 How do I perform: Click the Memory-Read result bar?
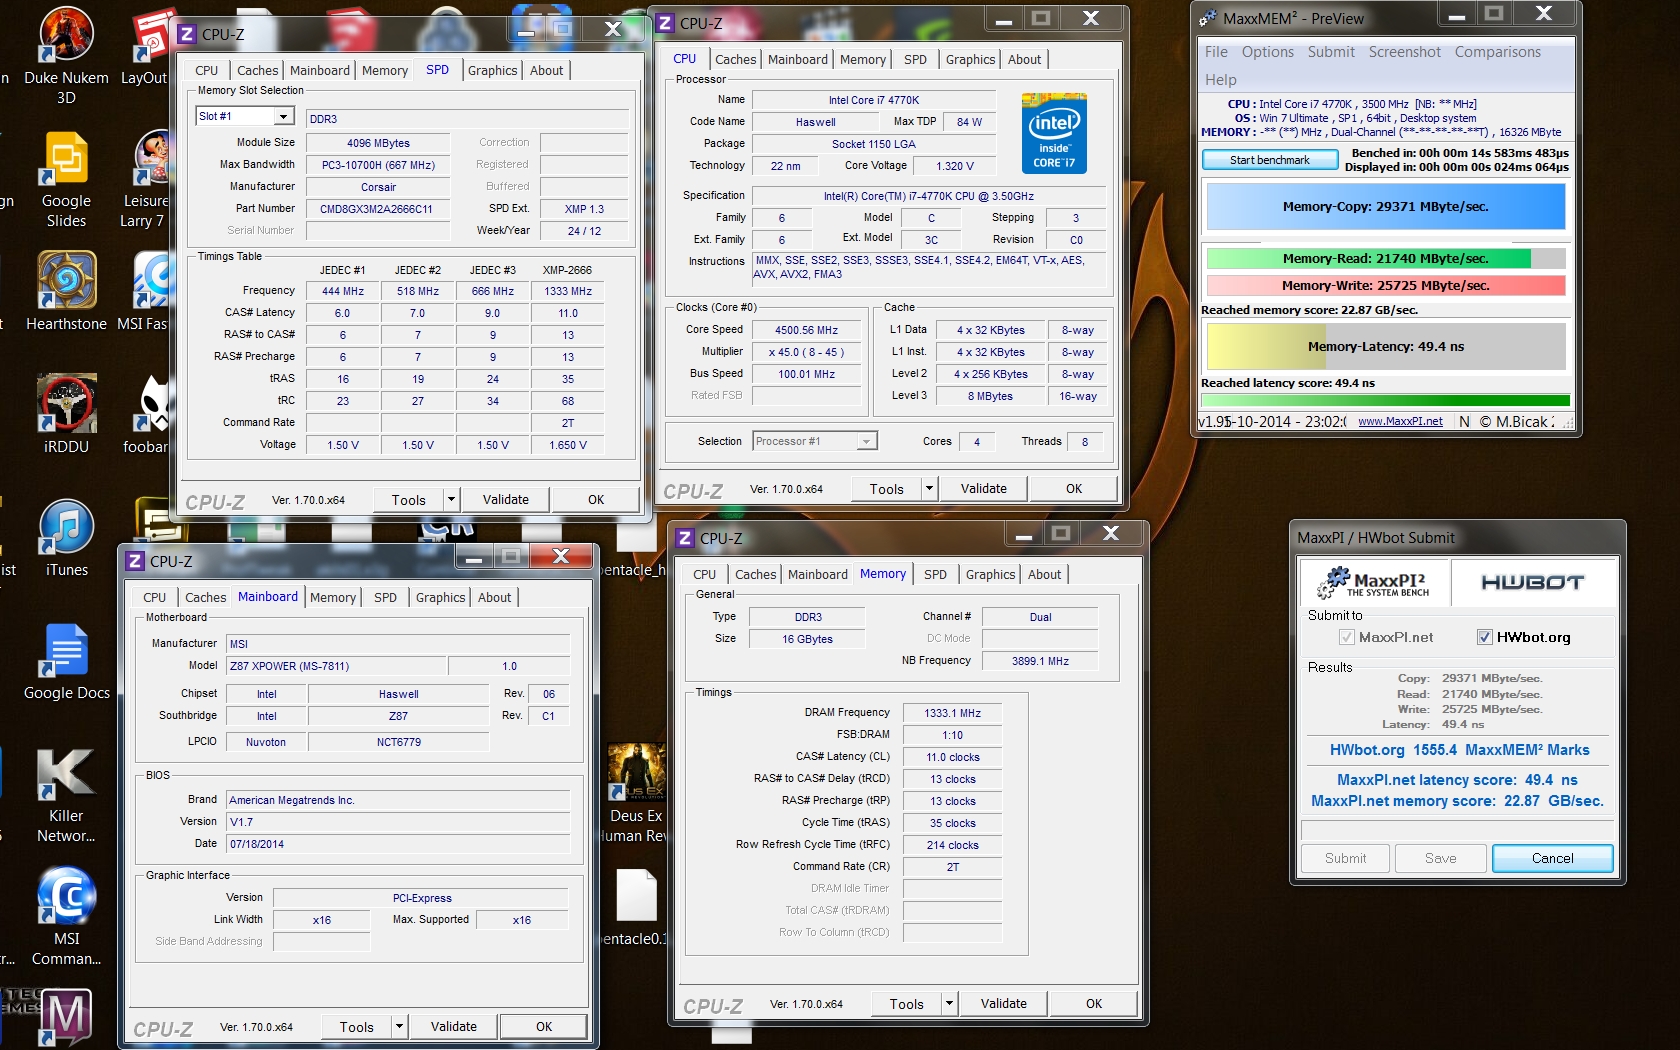pyautogui.click(x=1386, y=258)
